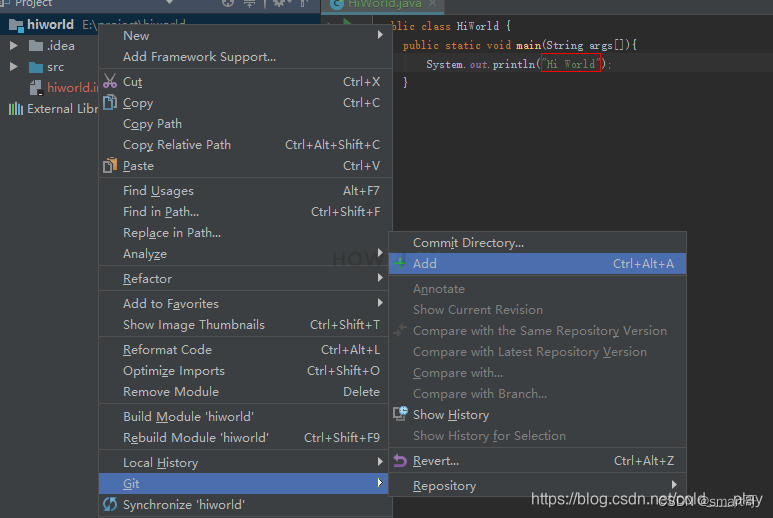This screenshot has height=518, width=773.
Task: Click the main method name in editor
Action: [x=528, y=45]
